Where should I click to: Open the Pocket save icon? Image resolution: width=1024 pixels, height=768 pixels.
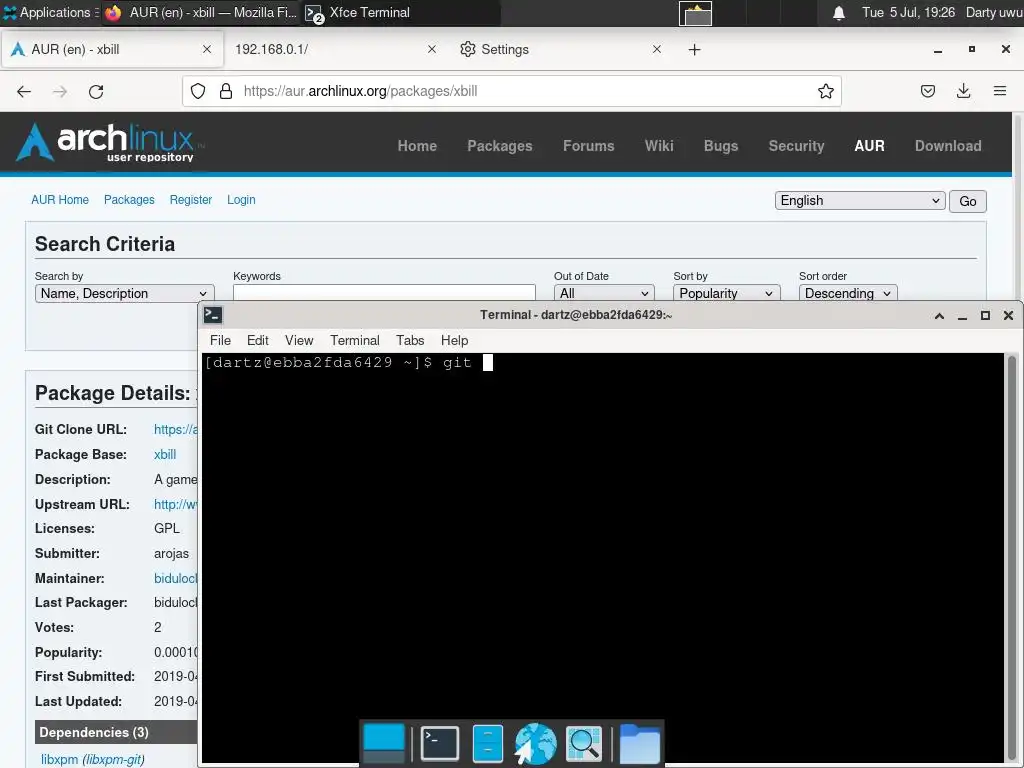pos(927,91)
